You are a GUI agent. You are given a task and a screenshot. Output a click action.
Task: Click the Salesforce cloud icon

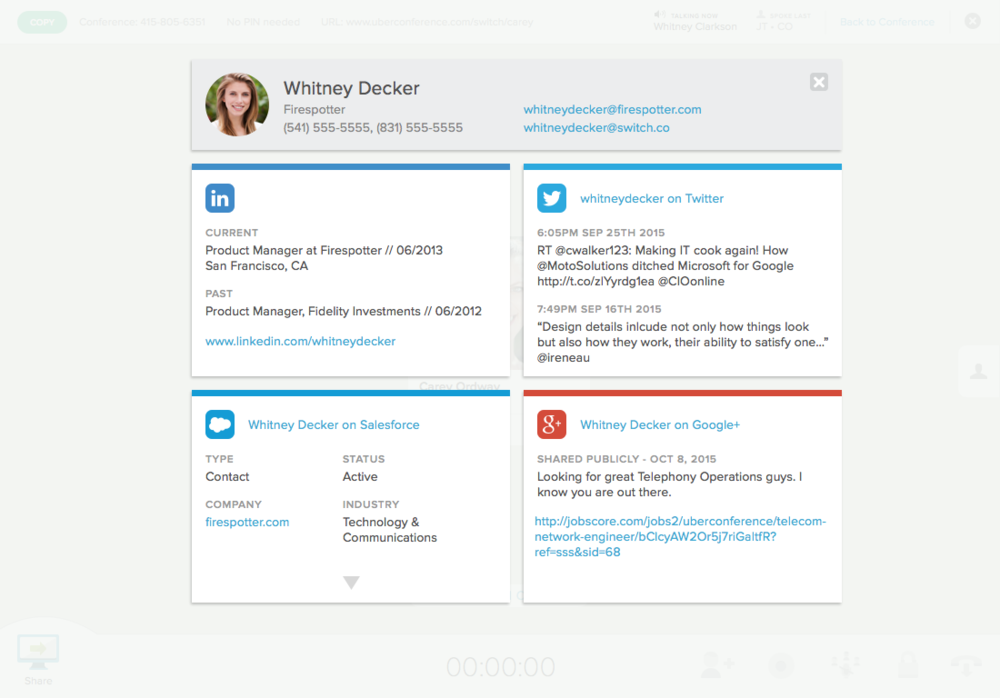(x=219, y=424)
